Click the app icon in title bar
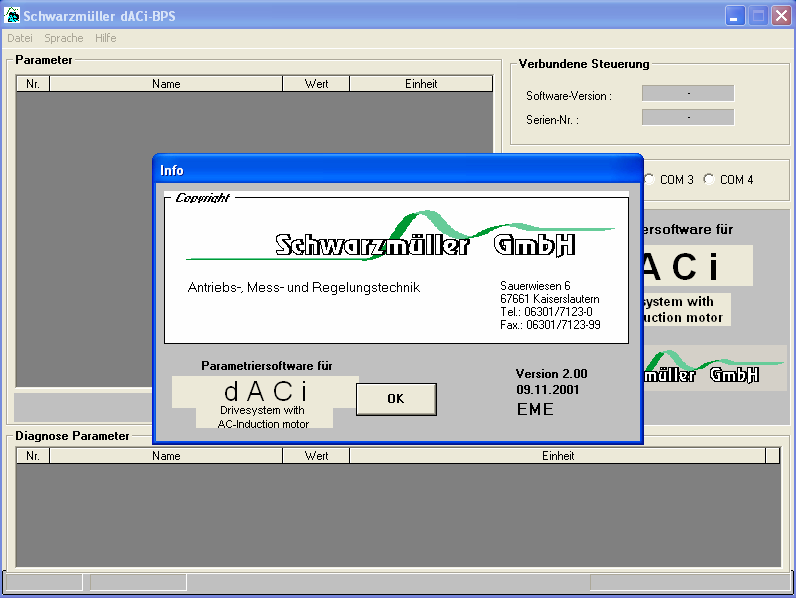This screenshot has height=598, width=796. [12, 15]
